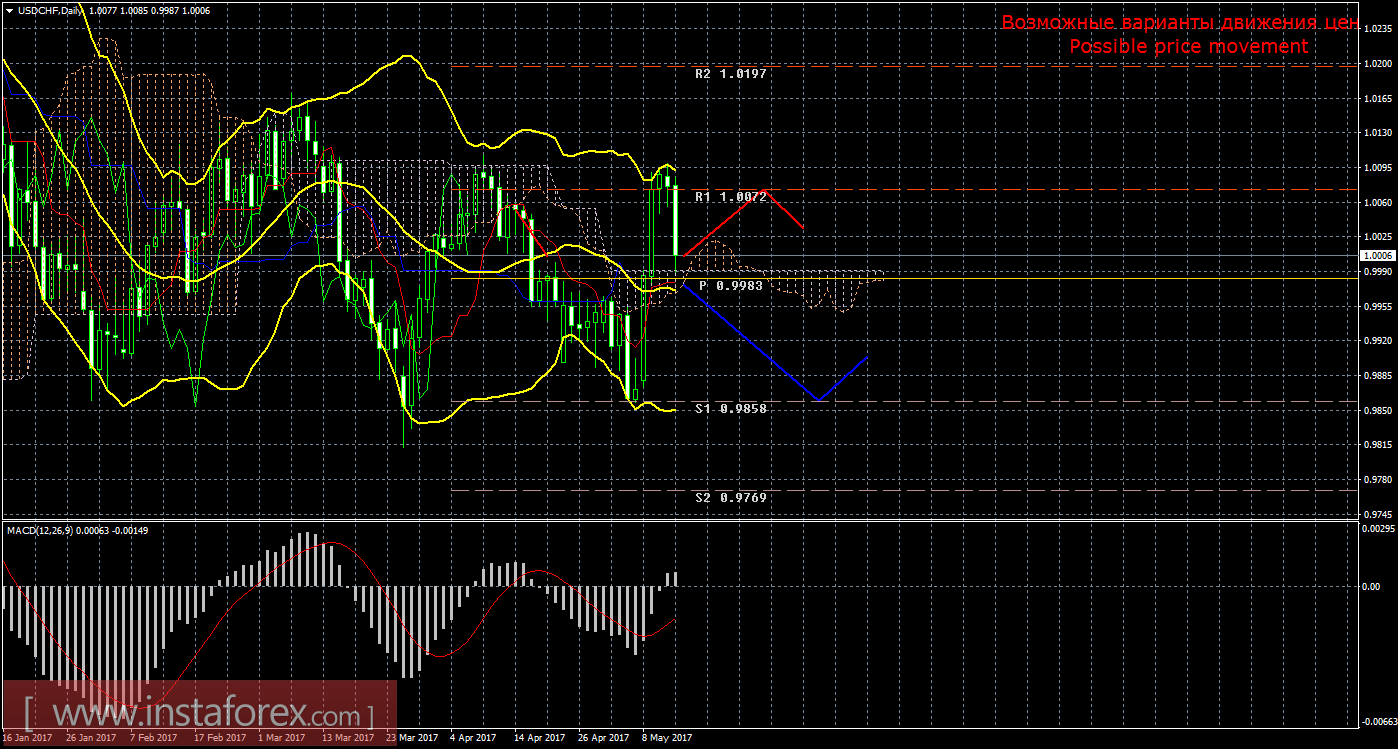
Task: Click the current price tag 1.0006
Action: tap(1377, 256)
